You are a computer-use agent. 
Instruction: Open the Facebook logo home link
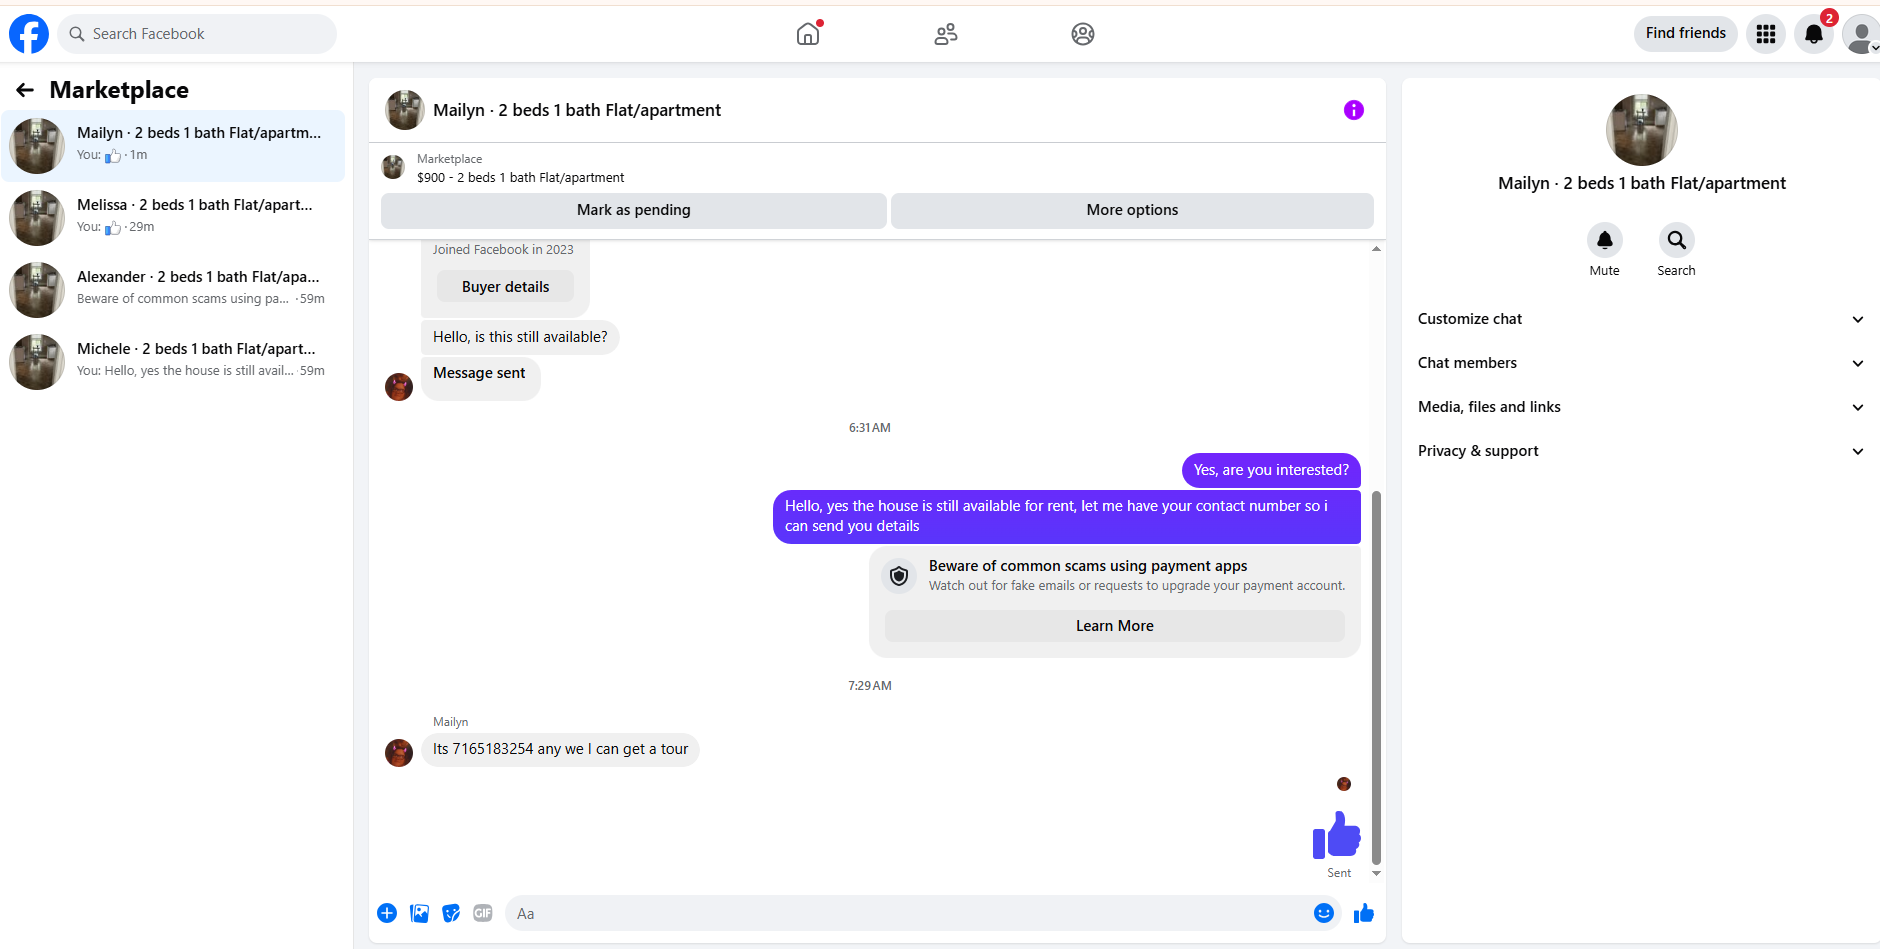tap(29, 34)
